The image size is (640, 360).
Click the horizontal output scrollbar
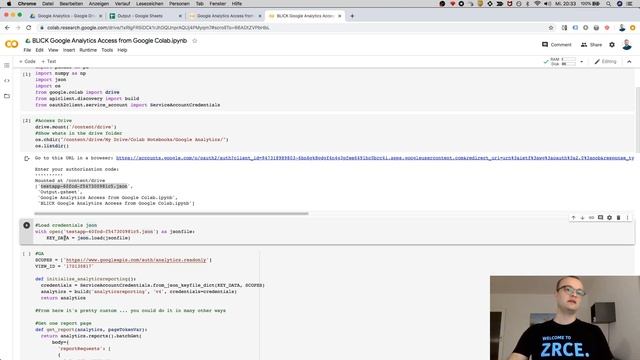[171, 213]
